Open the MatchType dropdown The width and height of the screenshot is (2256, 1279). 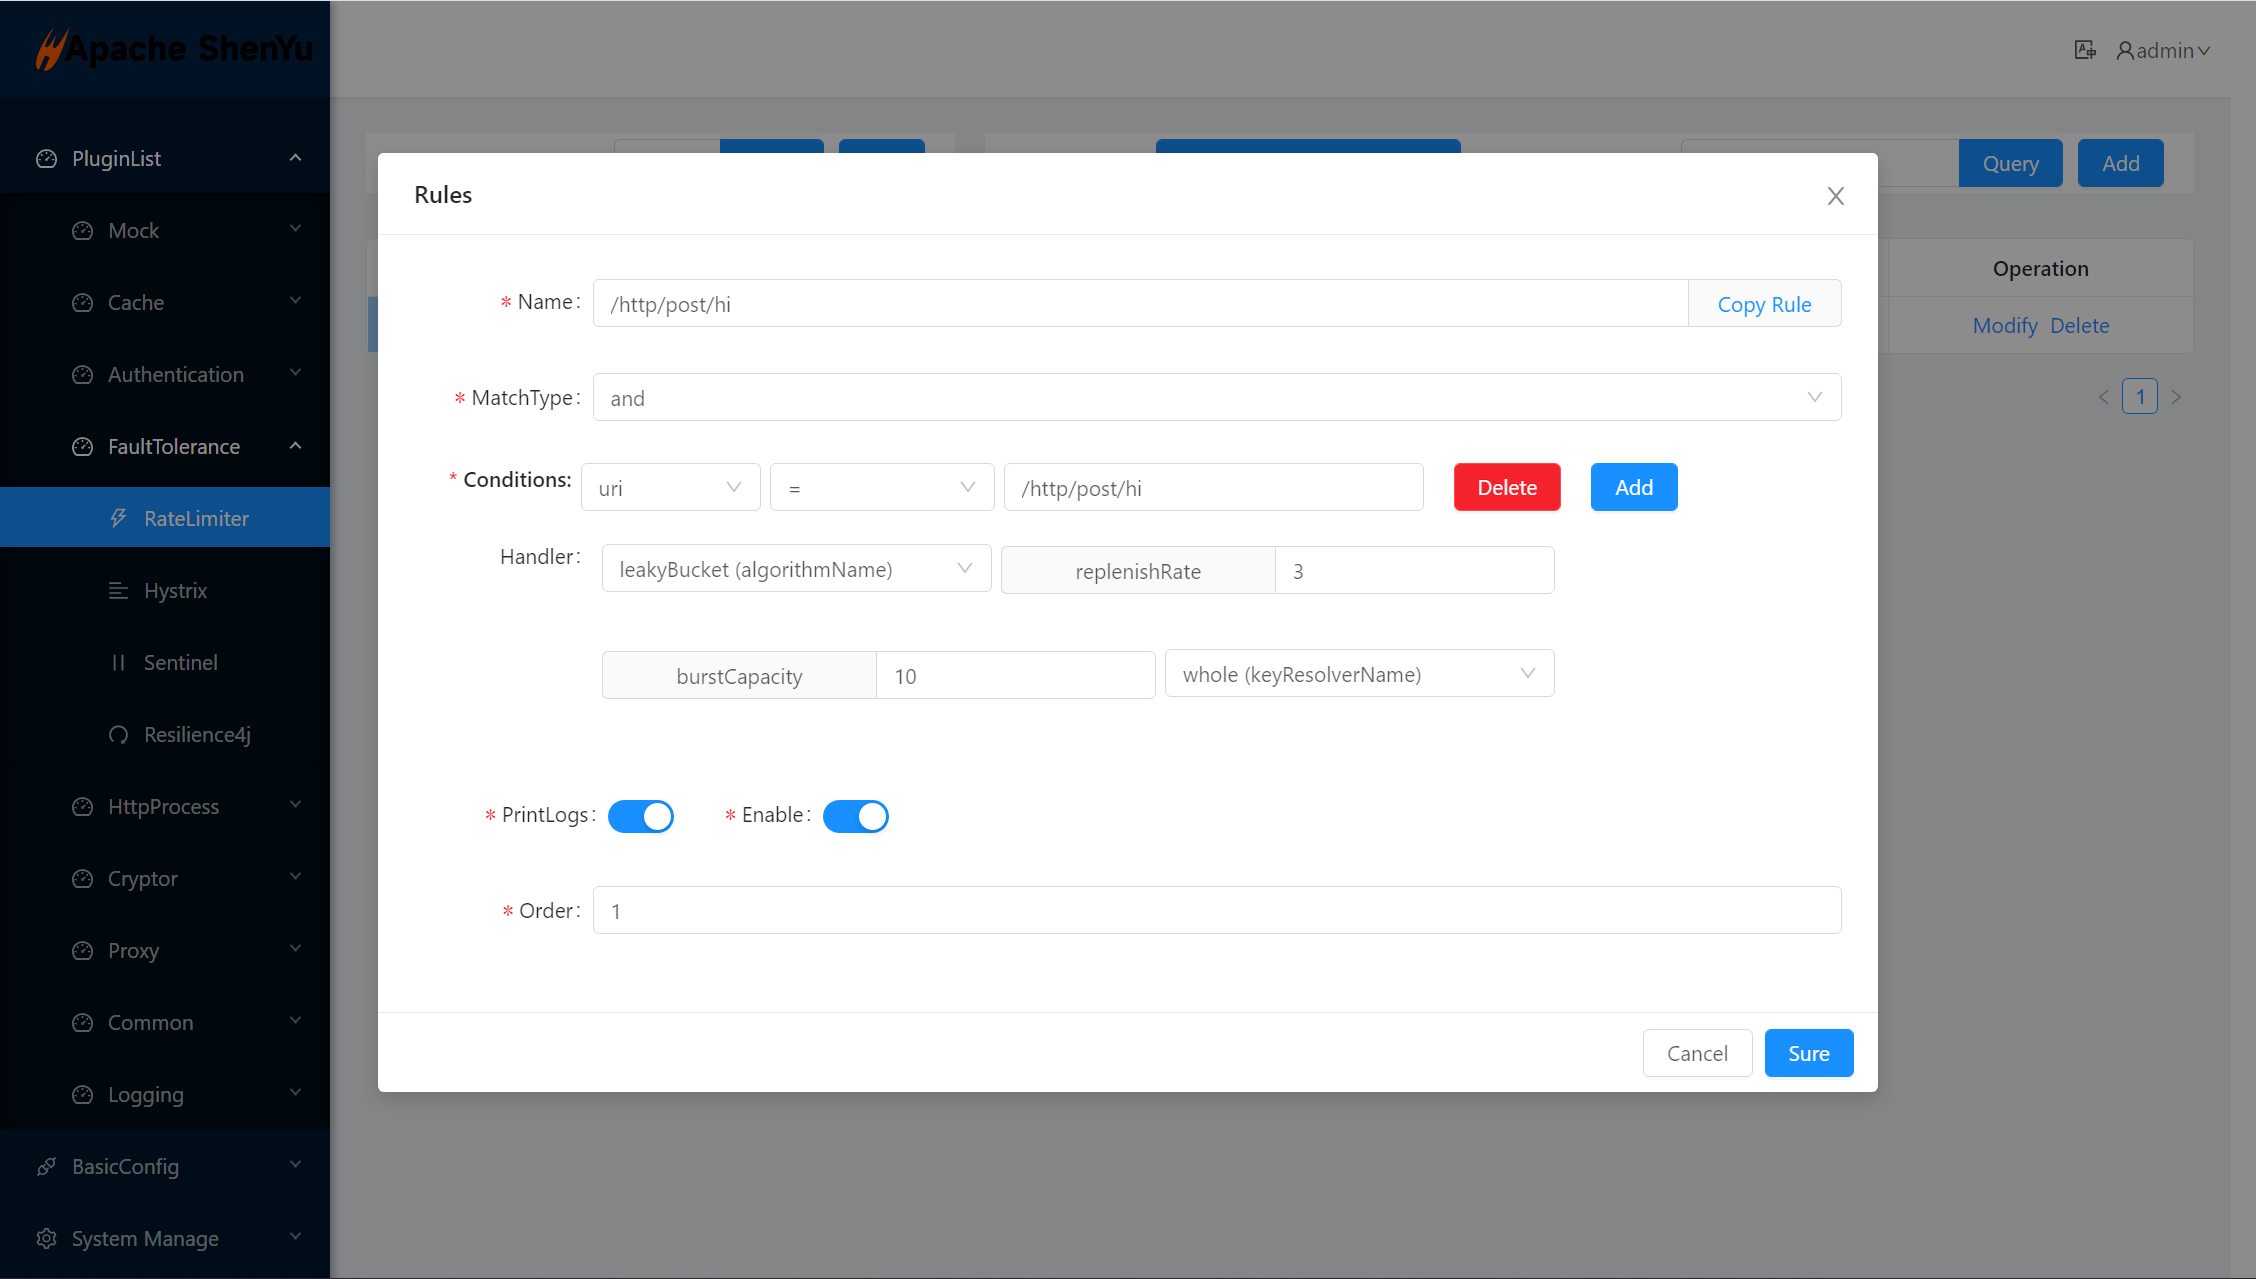1216,398
